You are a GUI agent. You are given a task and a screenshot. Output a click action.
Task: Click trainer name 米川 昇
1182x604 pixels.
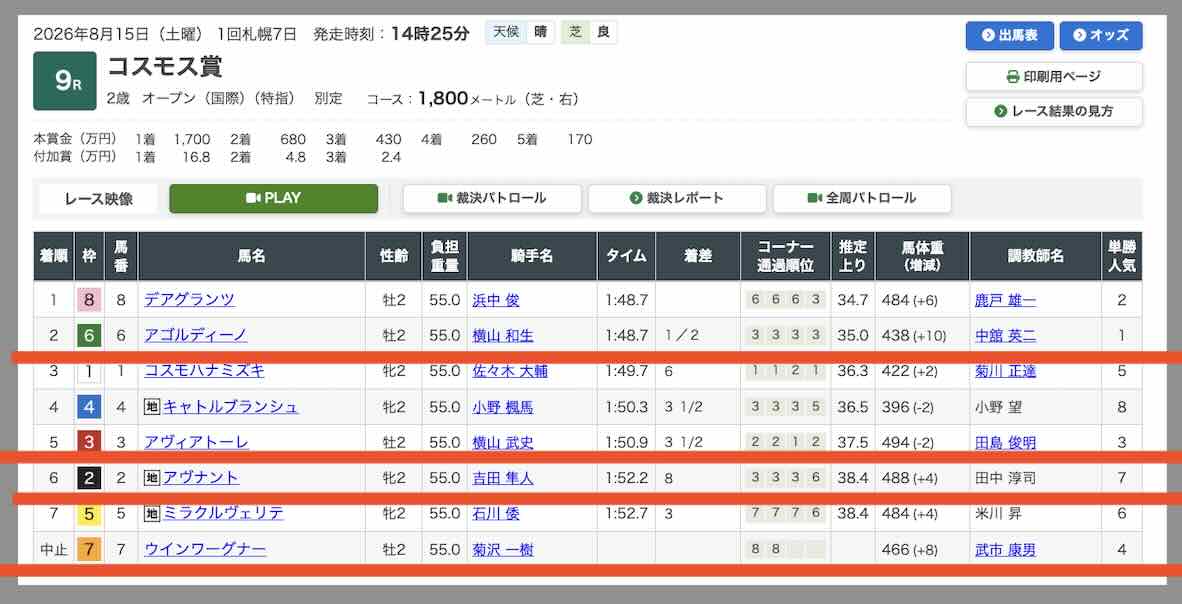pos(999,514)
